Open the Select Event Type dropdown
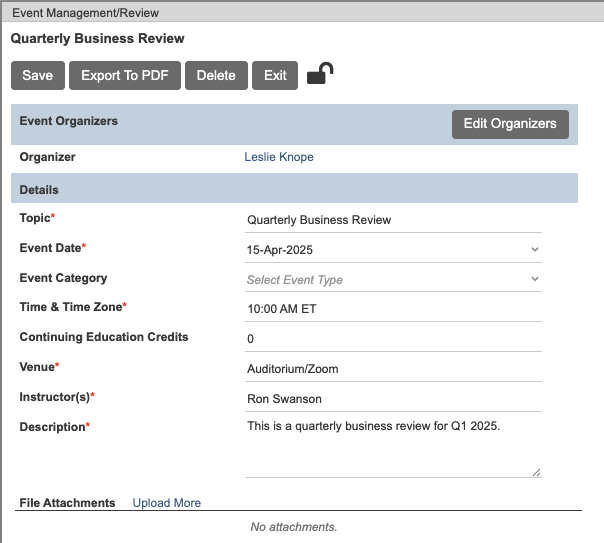This screenshot has width=604, height=543. tap(393, 280)
